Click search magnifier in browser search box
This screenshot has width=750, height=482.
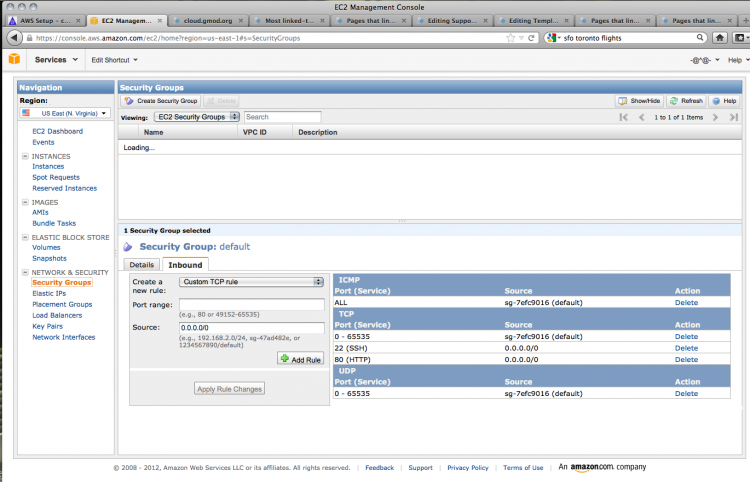point(700,38)
